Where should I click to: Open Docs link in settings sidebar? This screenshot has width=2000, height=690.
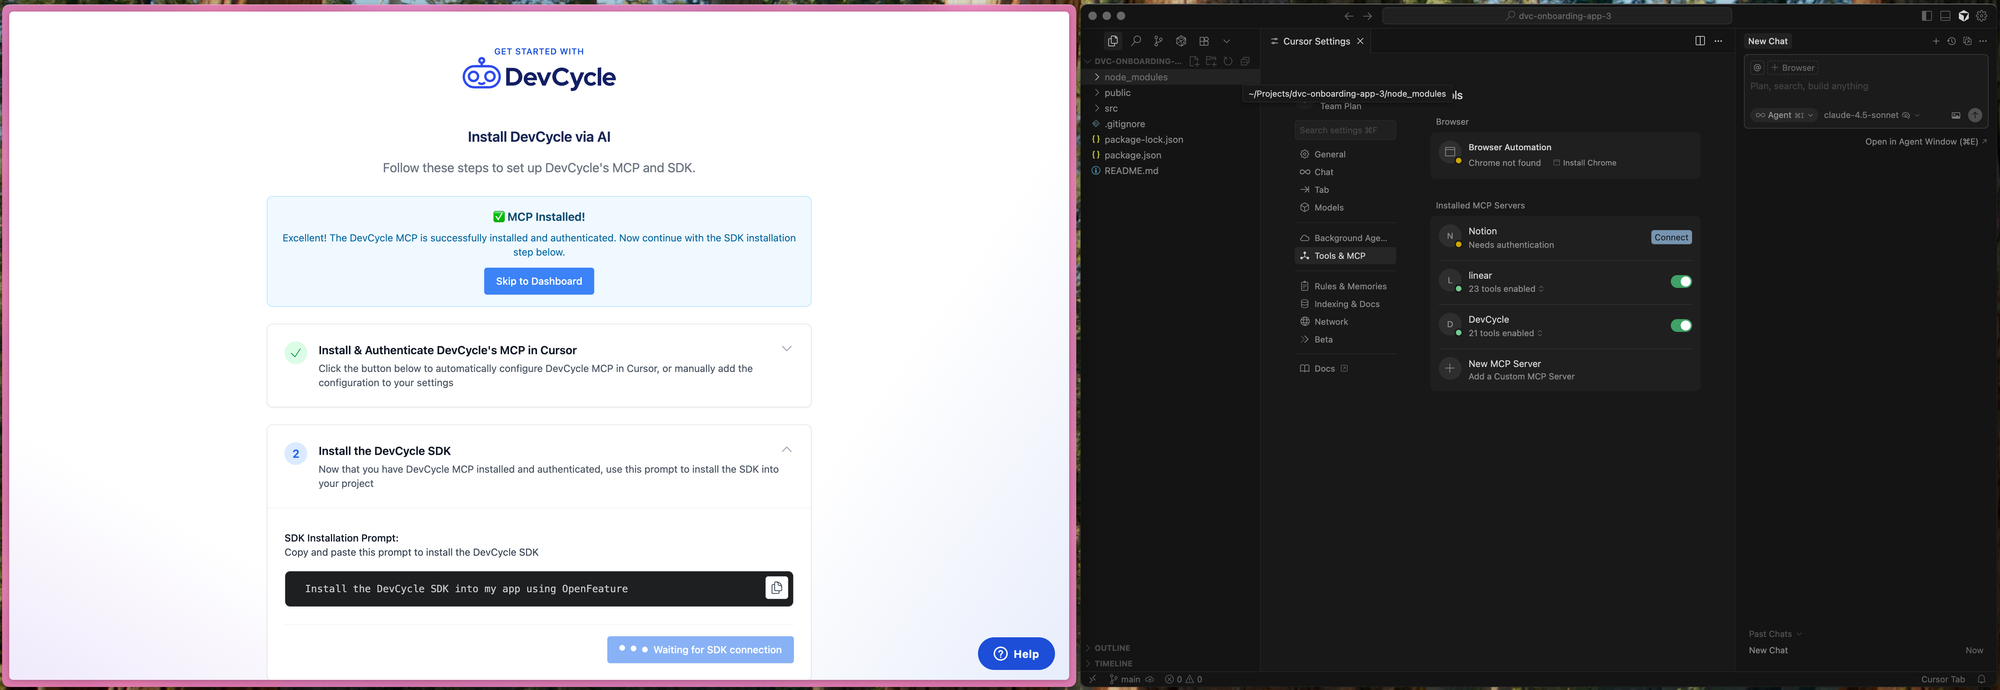tap(1324, 369)
